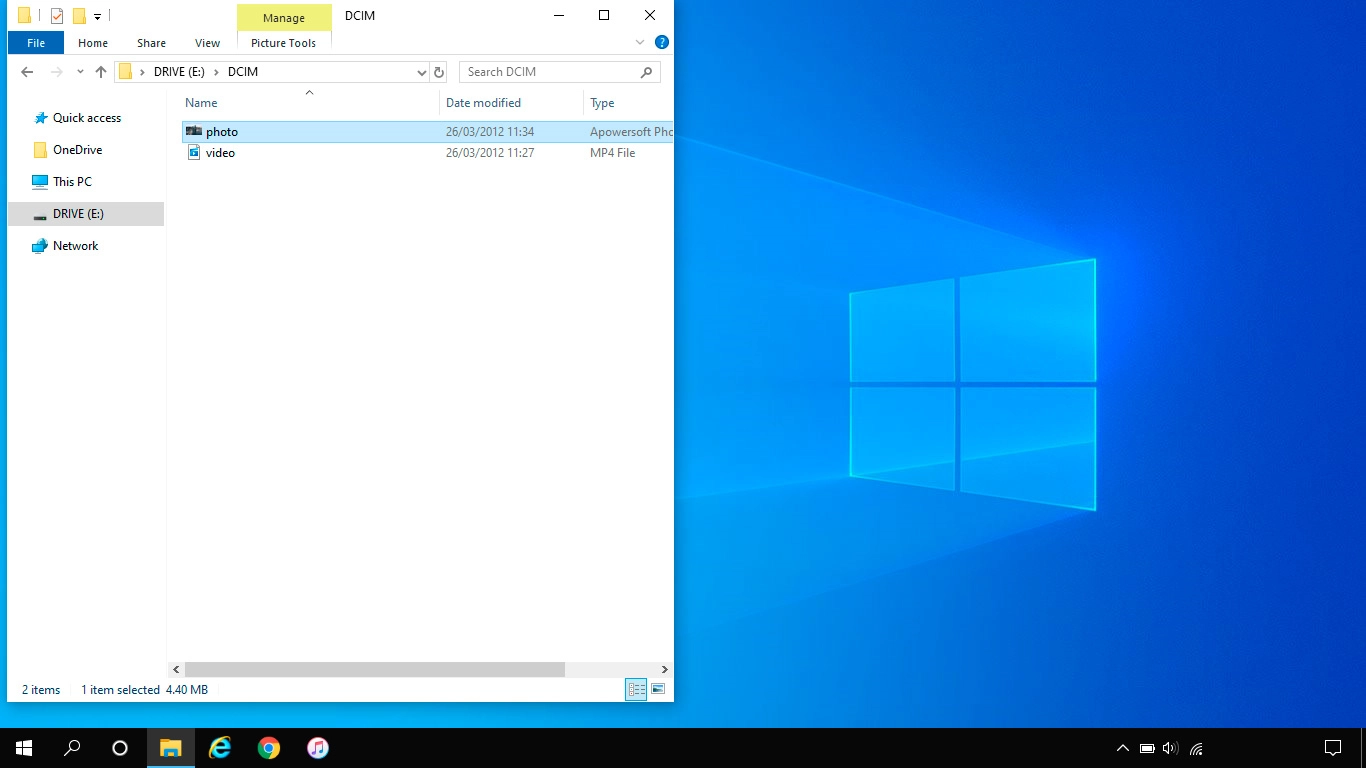The image size is (1366, 768).
Task: Enable Details view in status bar
Action: click(636, 689)
